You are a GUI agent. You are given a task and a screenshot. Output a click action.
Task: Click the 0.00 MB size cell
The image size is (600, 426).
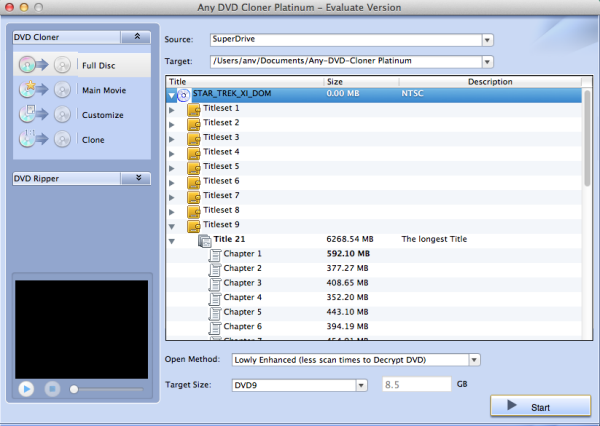point(343,93)
